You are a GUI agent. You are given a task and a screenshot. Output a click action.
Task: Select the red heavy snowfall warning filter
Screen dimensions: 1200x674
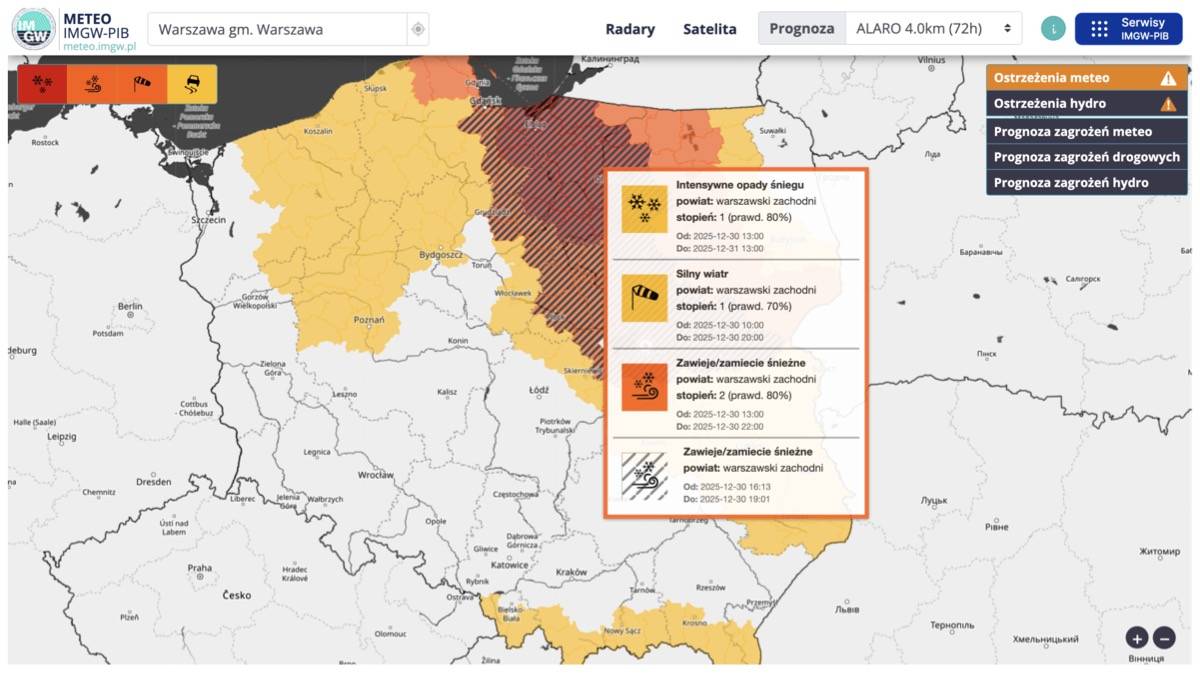[42, 84]
